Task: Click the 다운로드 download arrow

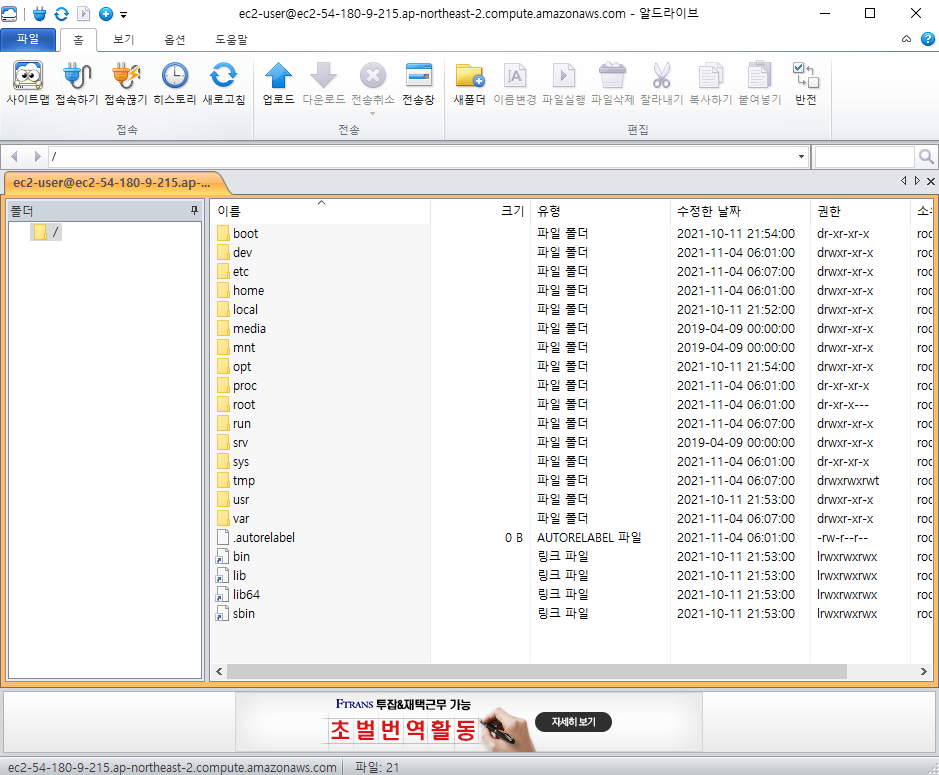Action: coord(323,83)
